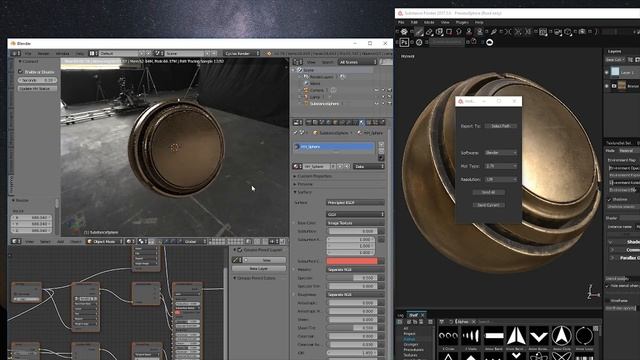The image size is (640, 360).
Task: Open the All Scenes dropdown in outliner
Action: (x=358, y=62)
